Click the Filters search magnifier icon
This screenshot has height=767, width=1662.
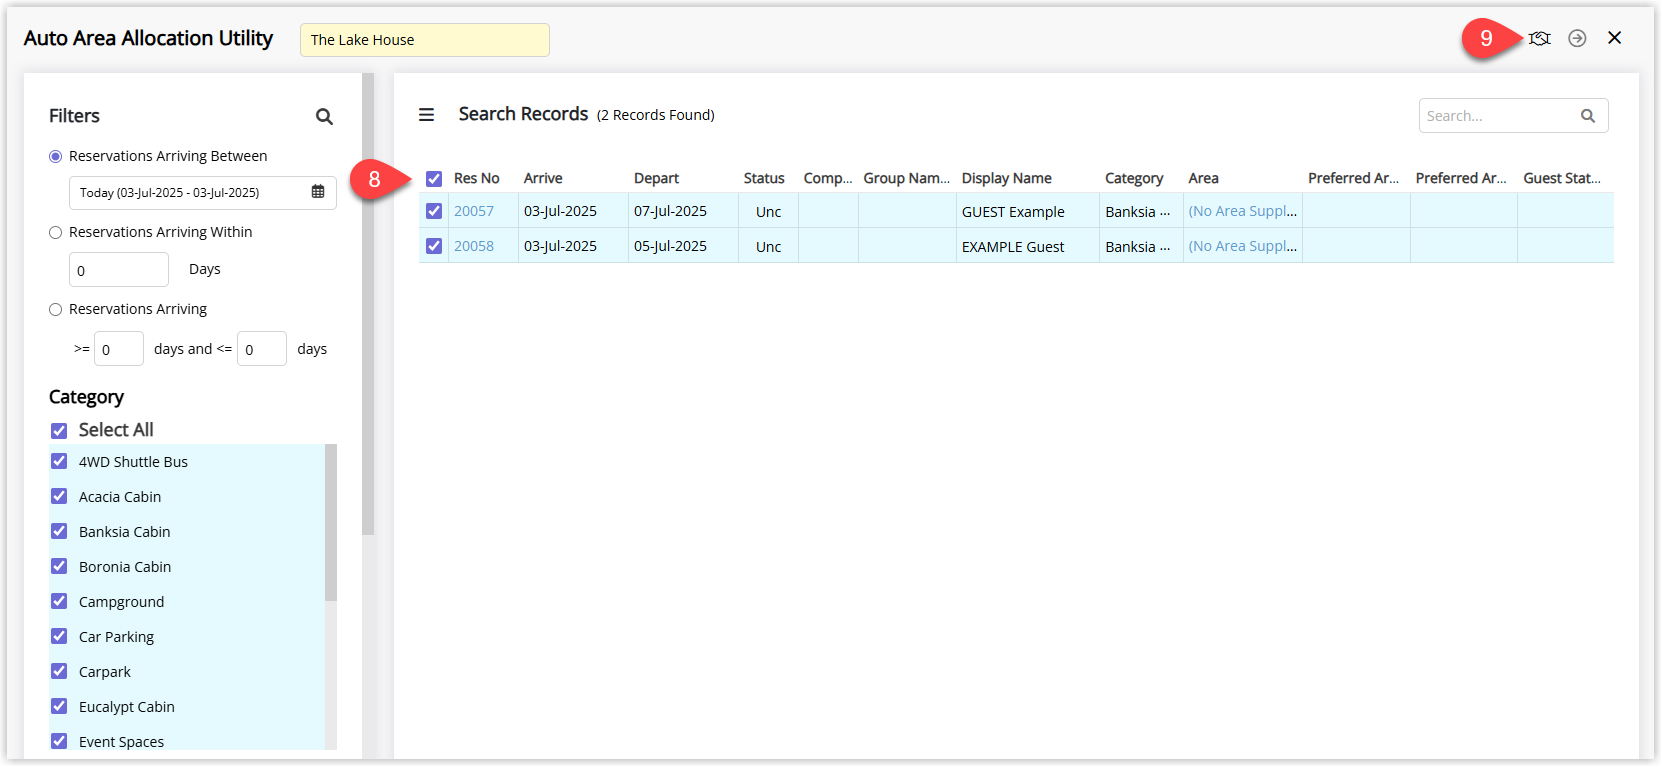(x=324, y=116)
